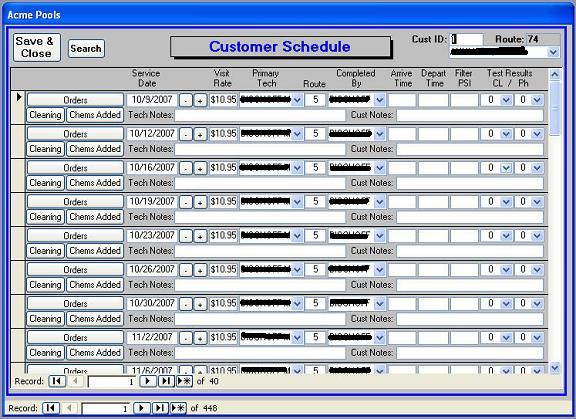Open Completed By dropdown on 10/19/2007 row
Screen dimensions: 576x419
[380, 202]
